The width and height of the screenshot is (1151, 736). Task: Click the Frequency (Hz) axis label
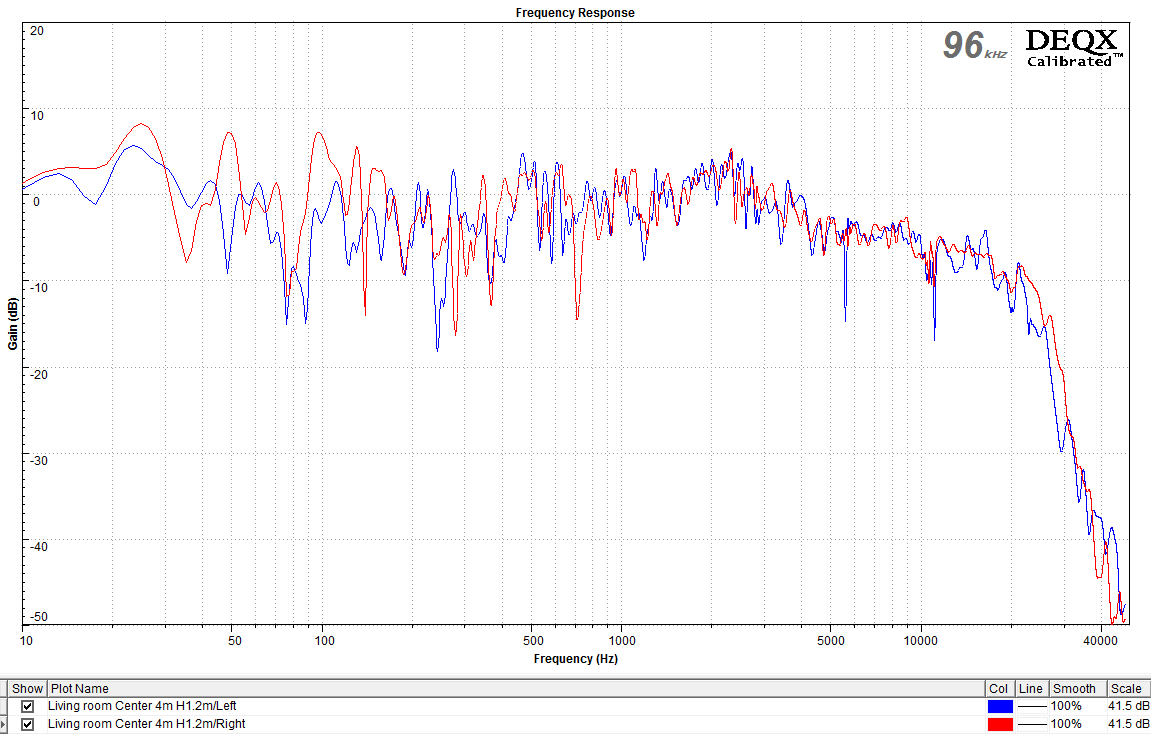[576, 659]
